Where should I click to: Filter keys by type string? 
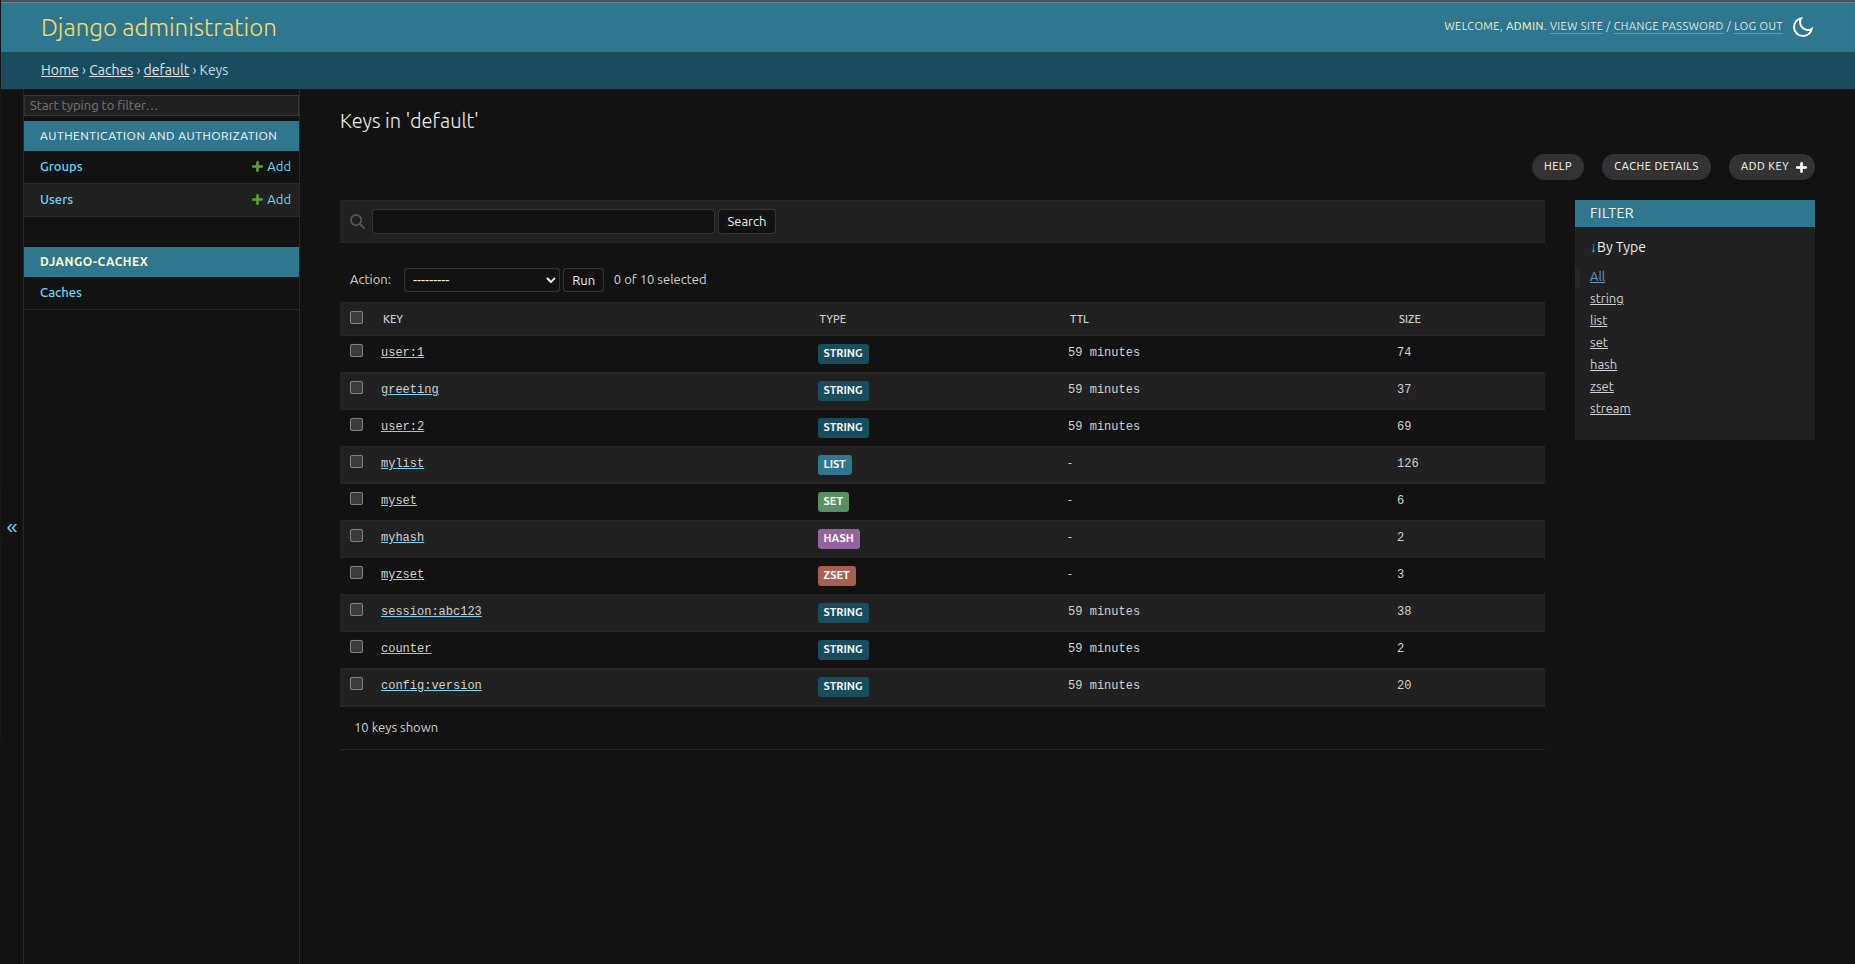pyautogui.click(x=1606, y=299)
